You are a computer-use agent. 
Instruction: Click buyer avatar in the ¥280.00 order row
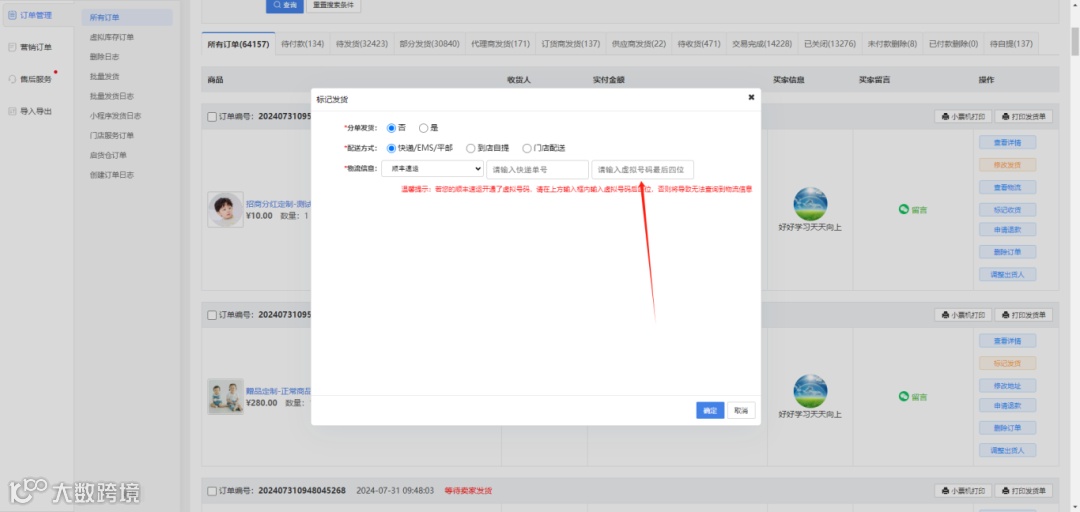tap(810, 391)
